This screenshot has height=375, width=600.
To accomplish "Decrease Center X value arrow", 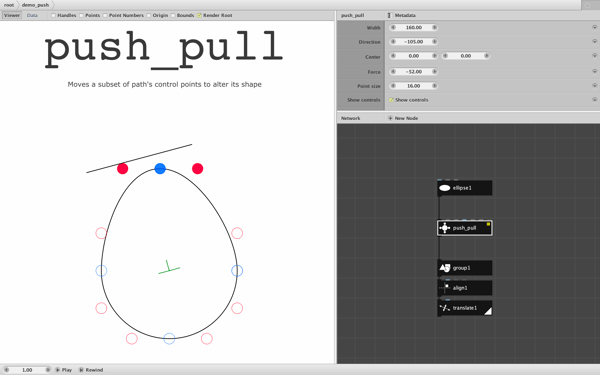I will click(x=393, y=56).
